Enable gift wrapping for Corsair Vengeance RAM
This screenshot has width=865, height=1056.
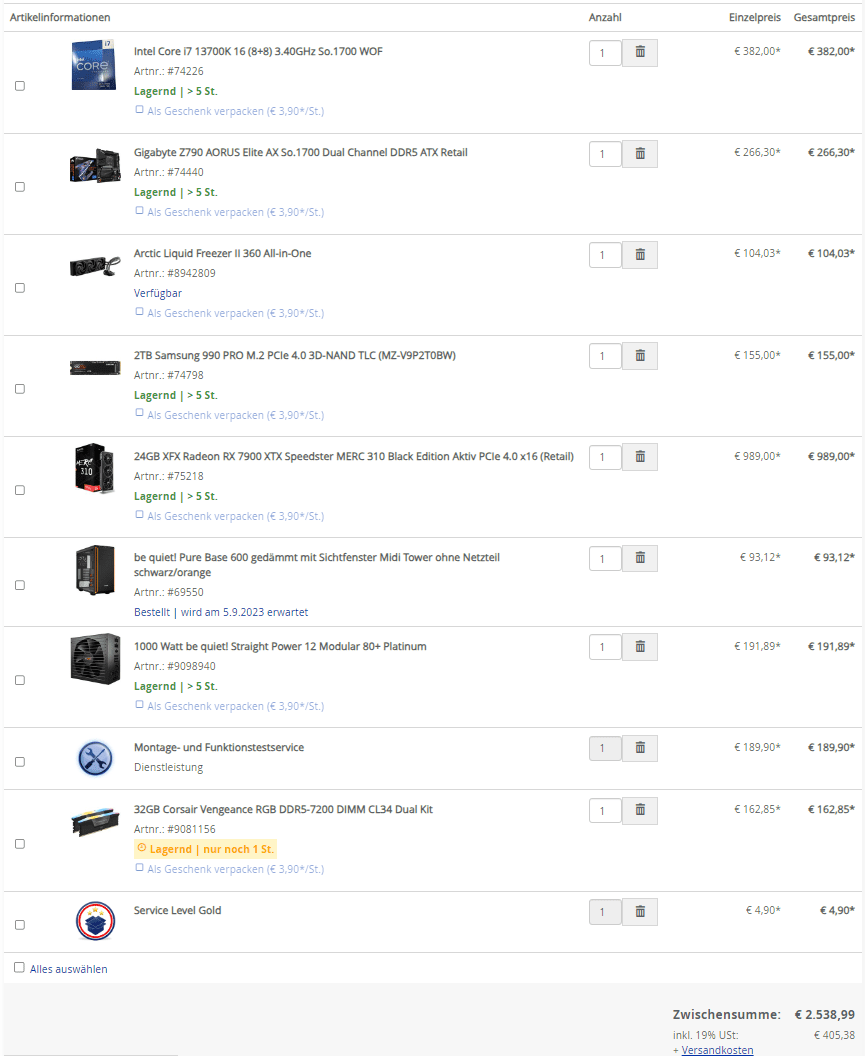(139, 867)
